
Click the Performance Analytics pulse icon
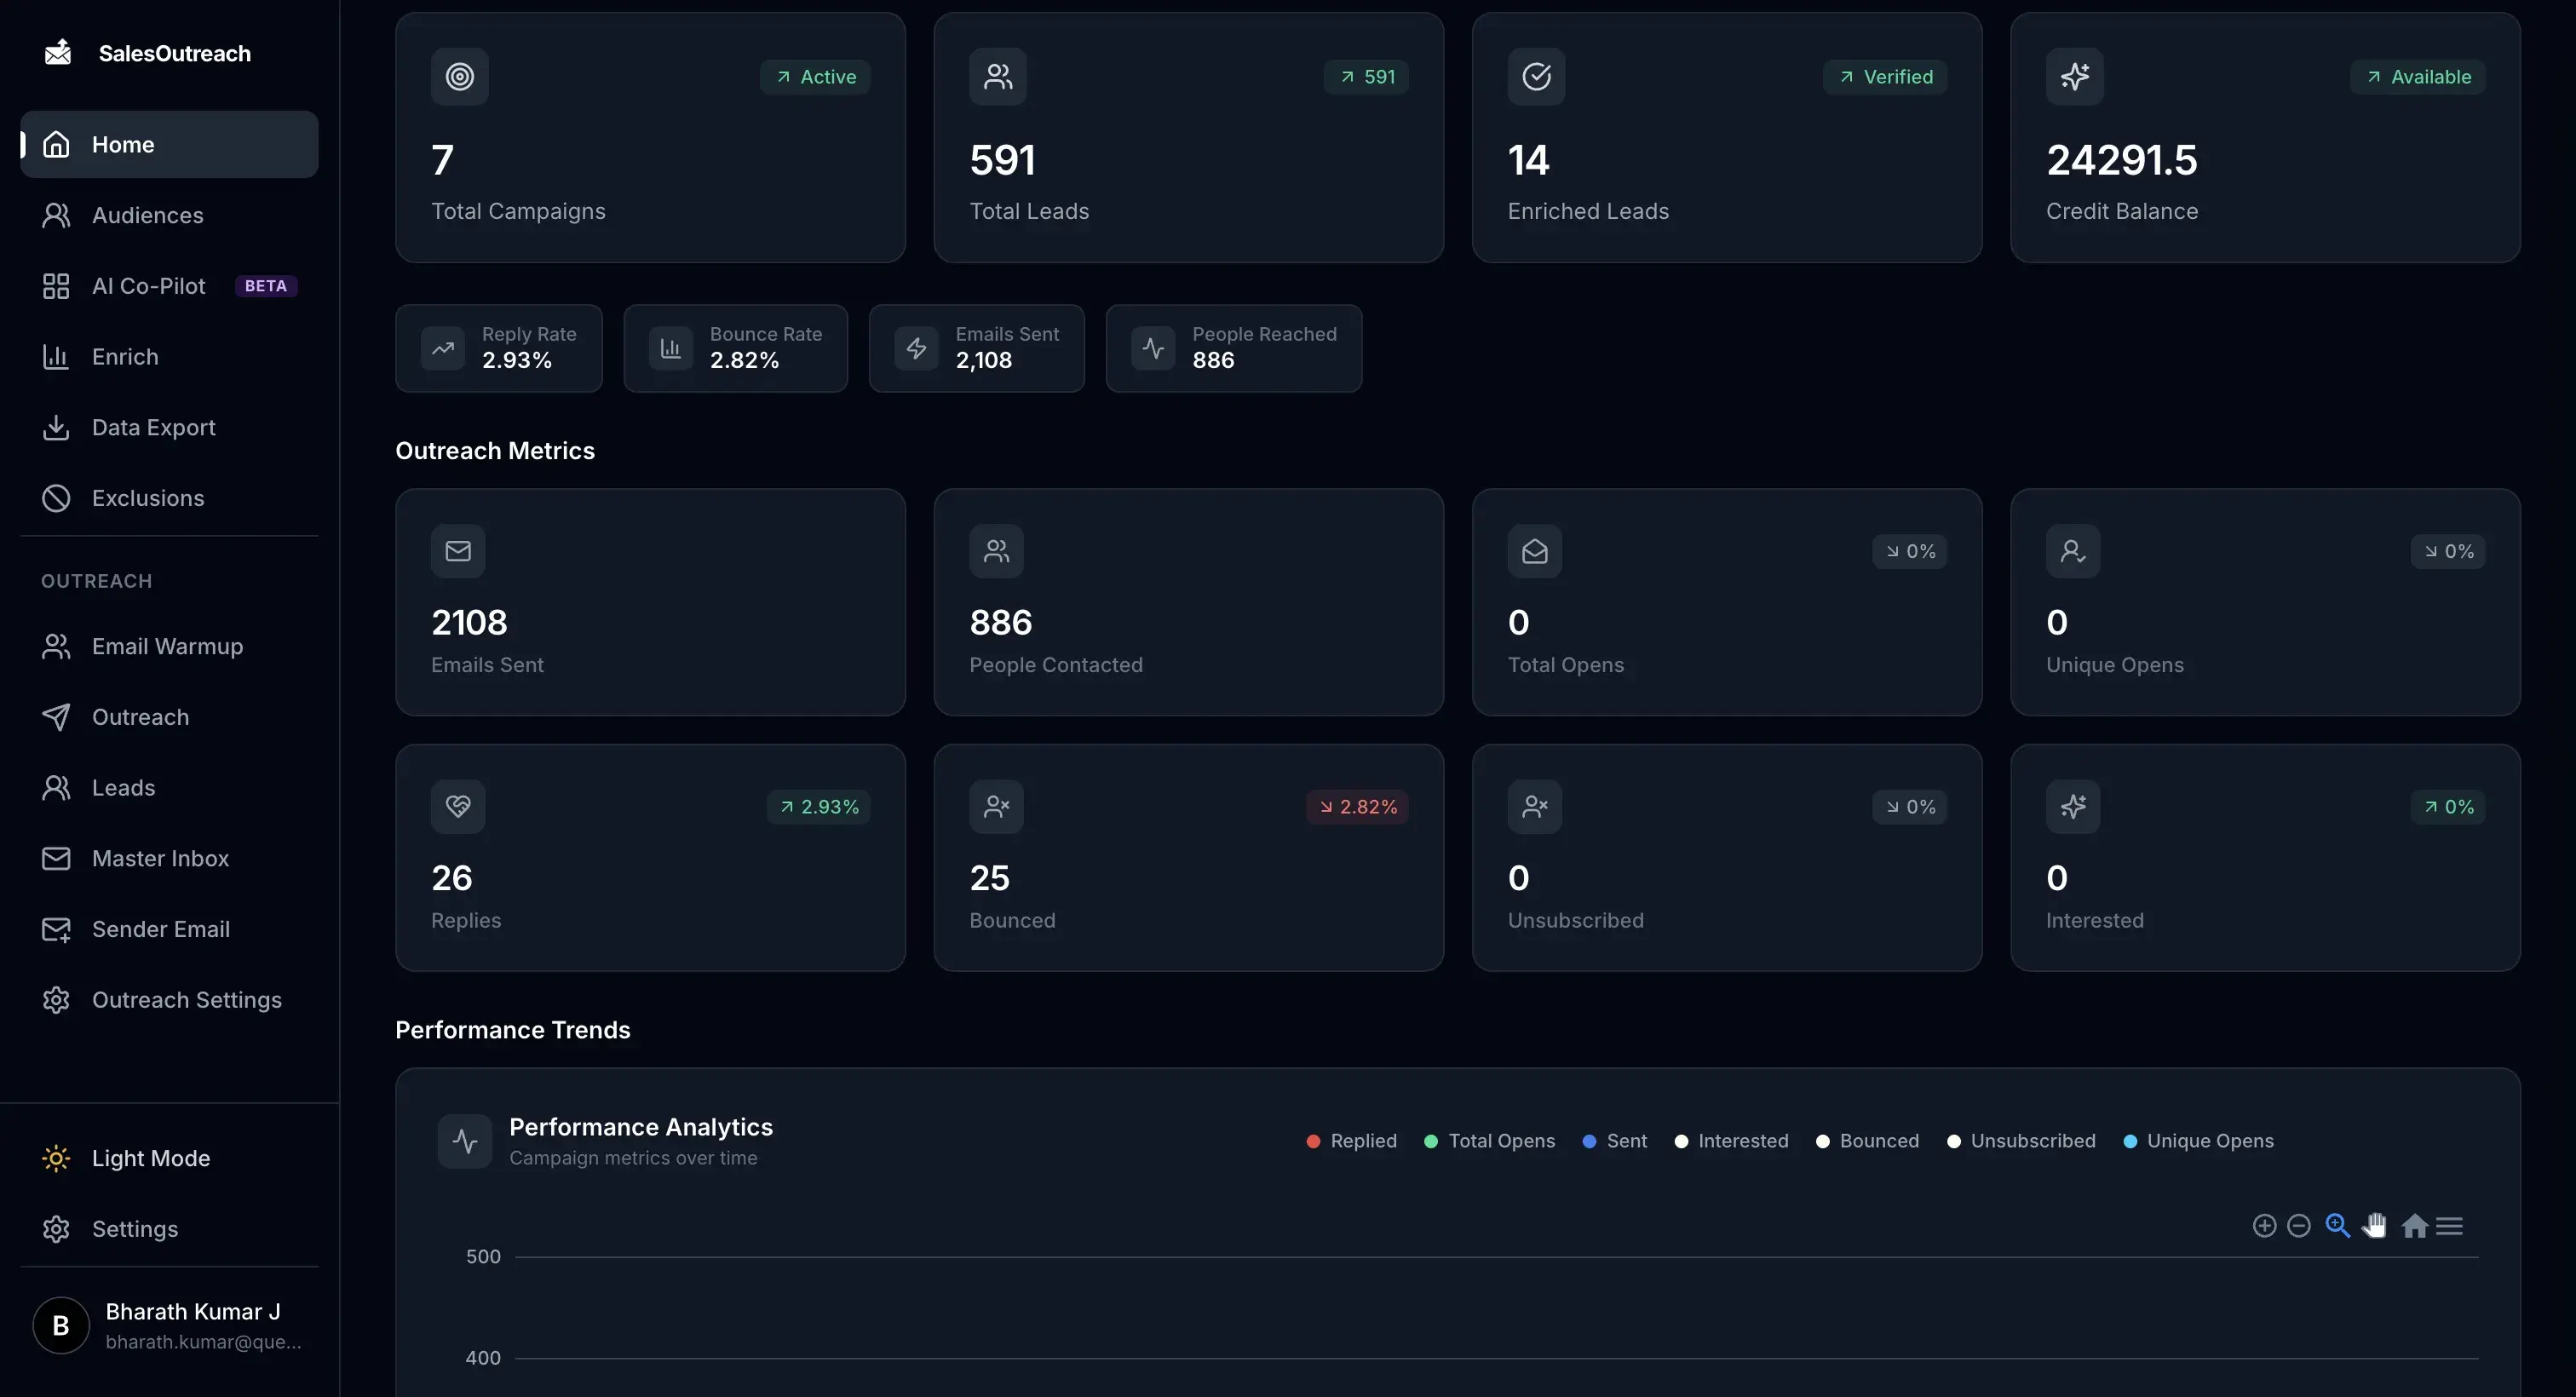click(464, 1140)
